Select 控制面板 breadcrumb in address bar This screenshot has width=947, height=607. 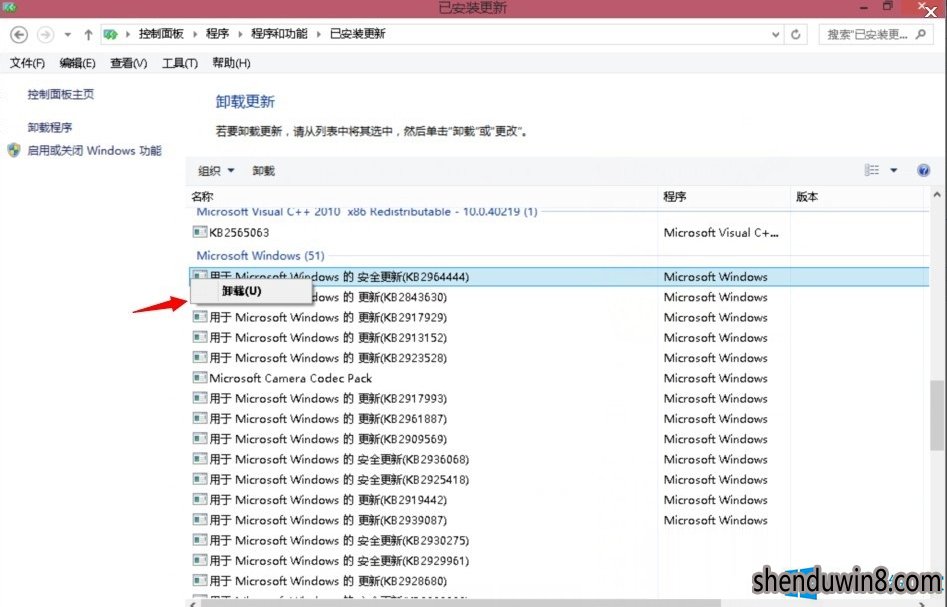(161, 34)
